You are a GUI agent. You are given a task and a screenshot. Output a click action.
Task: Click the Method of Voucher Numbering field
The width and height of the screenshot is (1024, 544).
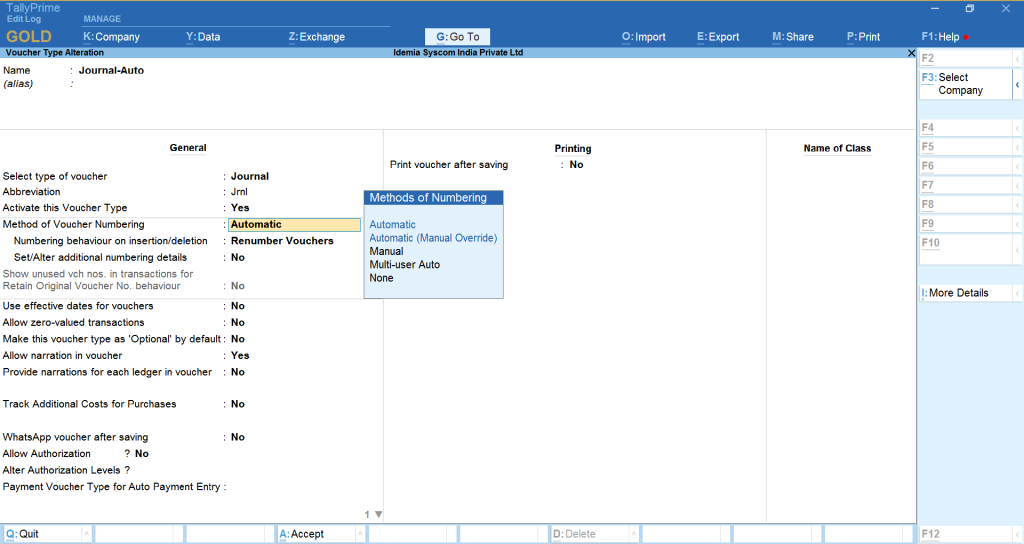(294, 225)
